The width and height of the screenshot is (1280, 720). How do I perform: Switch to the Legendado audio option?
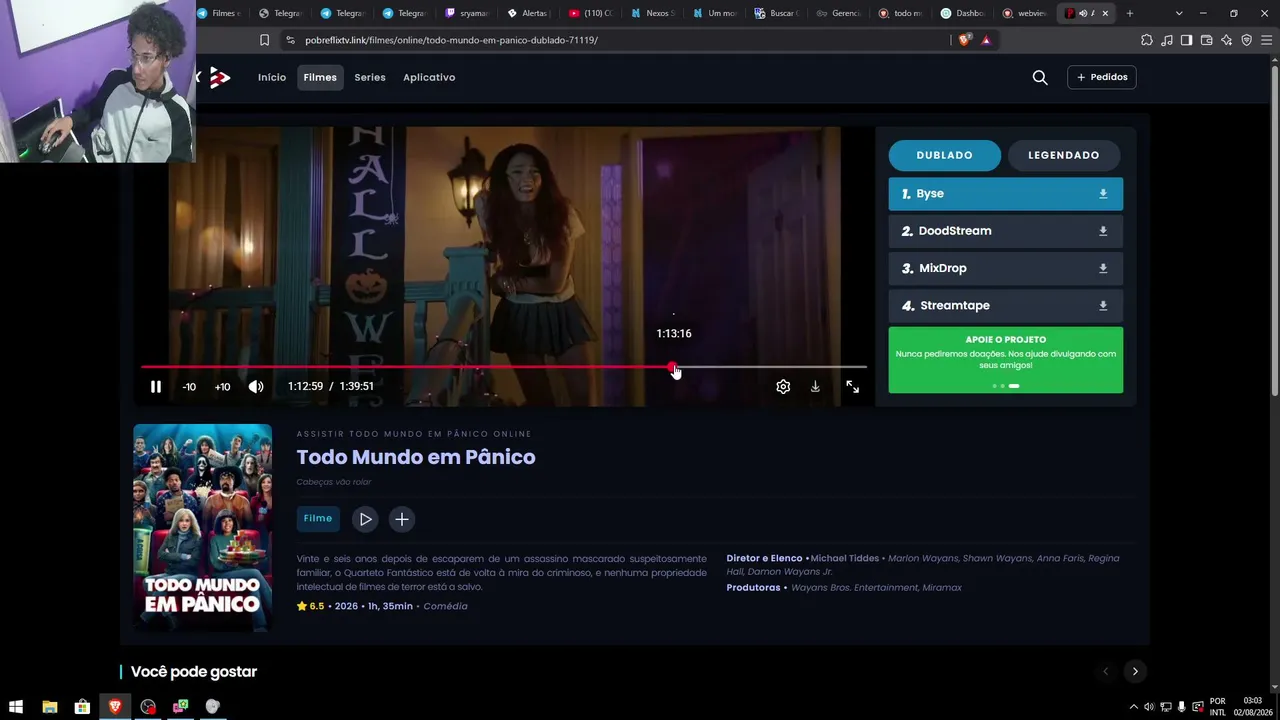coord(1064,155)
